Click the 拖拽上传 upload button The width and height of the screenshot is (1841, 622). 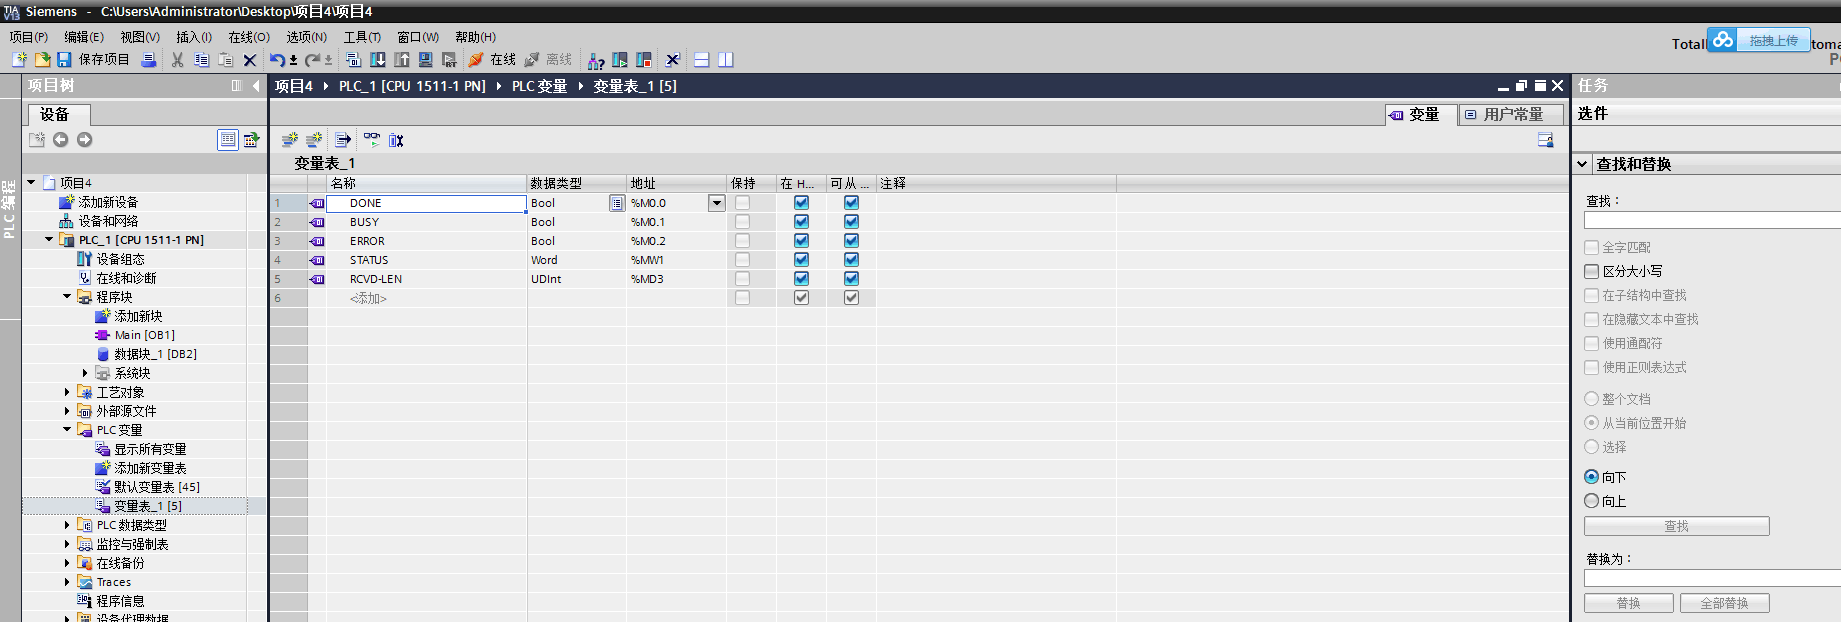point(1773,40)
